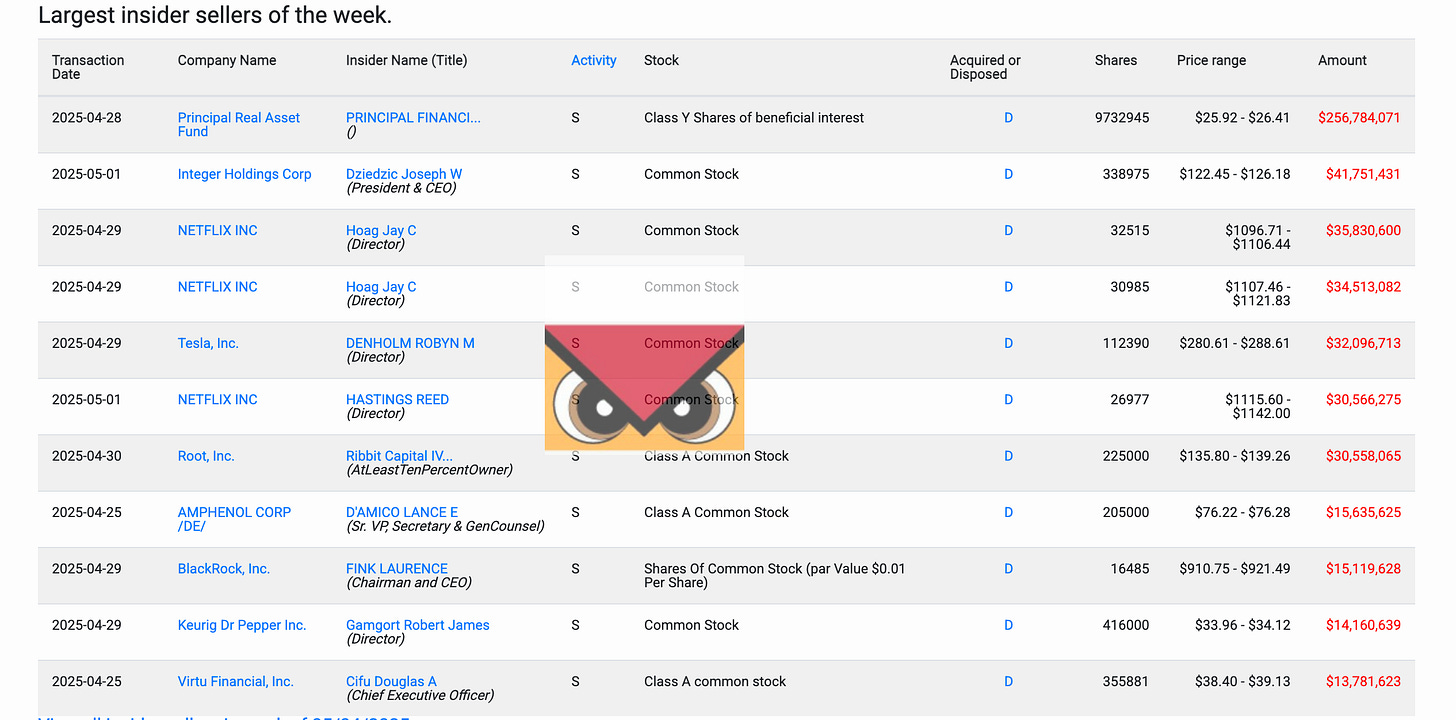Select the $30,566,275 amount
Screen dimensions: 1456x720
coord(1363,399)
